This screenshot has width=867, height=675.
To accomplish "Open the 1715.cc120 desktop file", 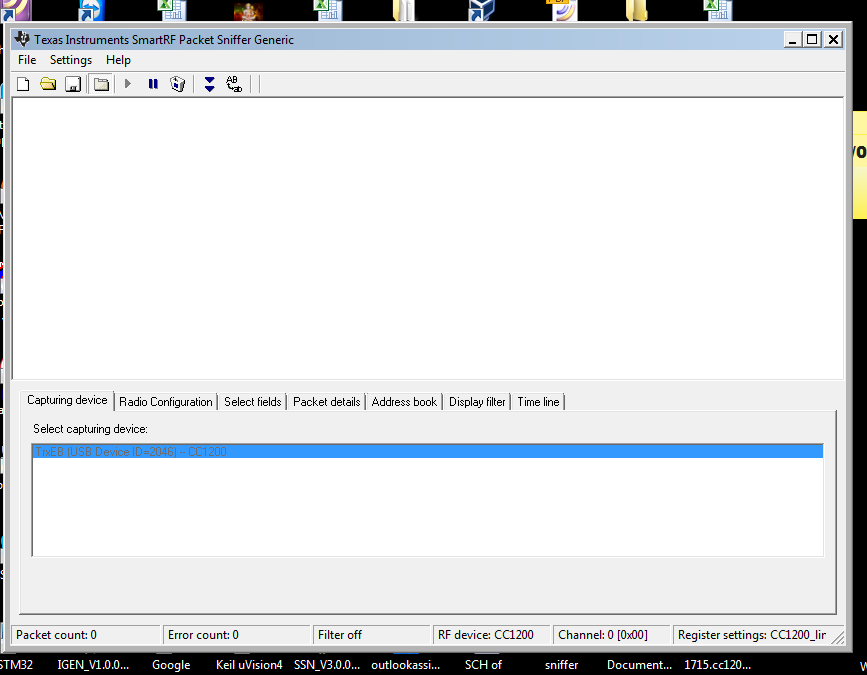I will tap(717, 664).
